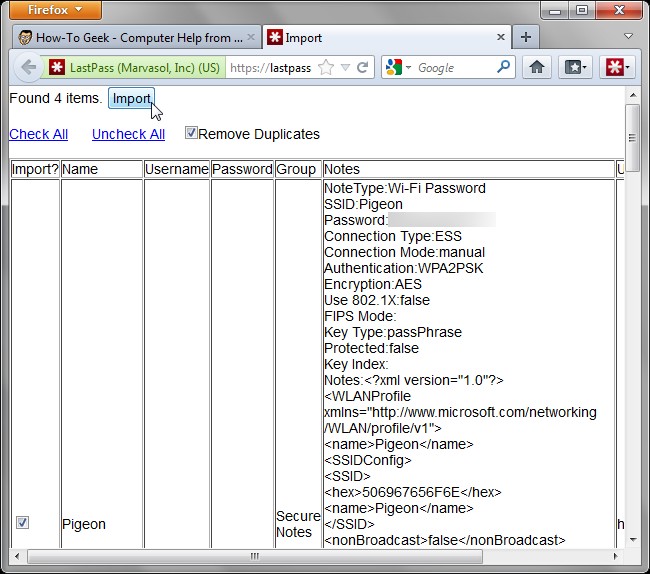Reload the page with the refresh icon

click(x=363, y=67)
